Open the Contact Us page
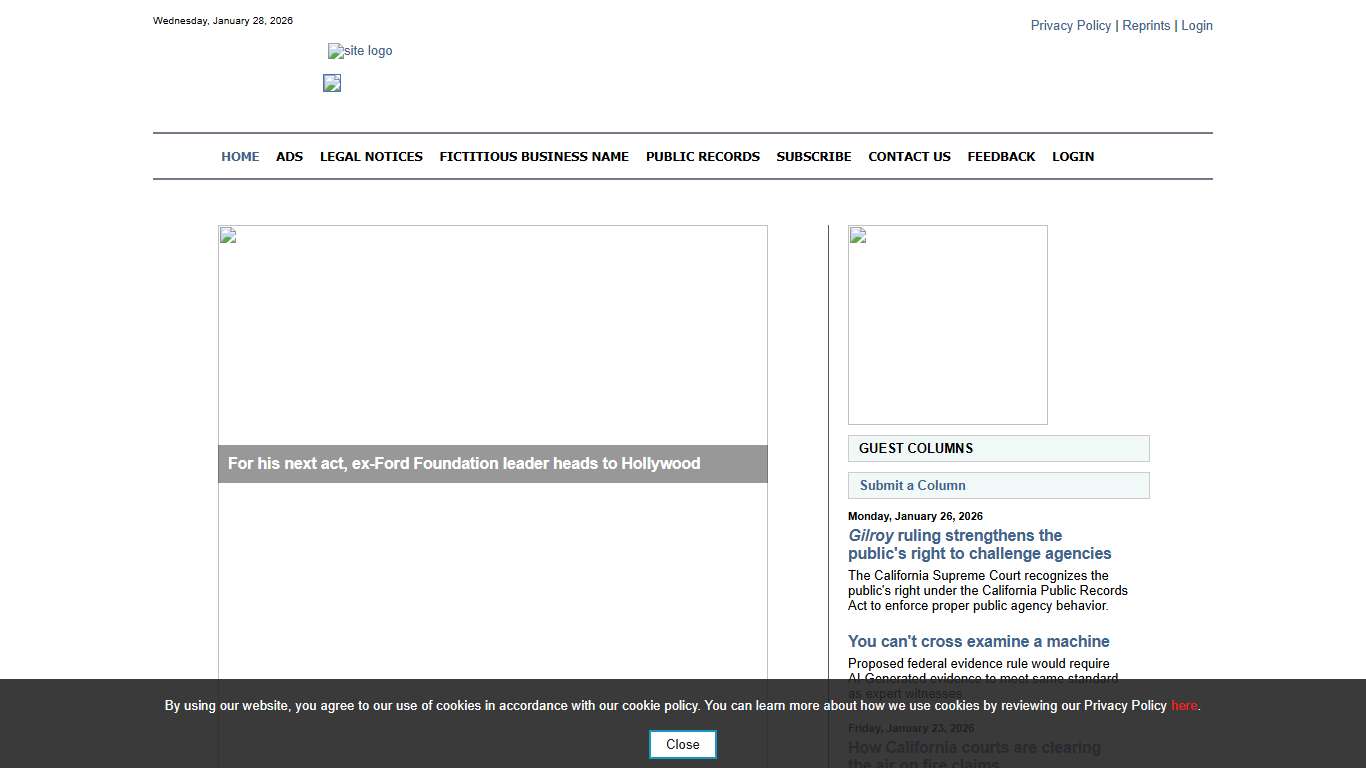The height and width of the screenshot is (768, 1366). pyautogui.click(x=909, y=157)
